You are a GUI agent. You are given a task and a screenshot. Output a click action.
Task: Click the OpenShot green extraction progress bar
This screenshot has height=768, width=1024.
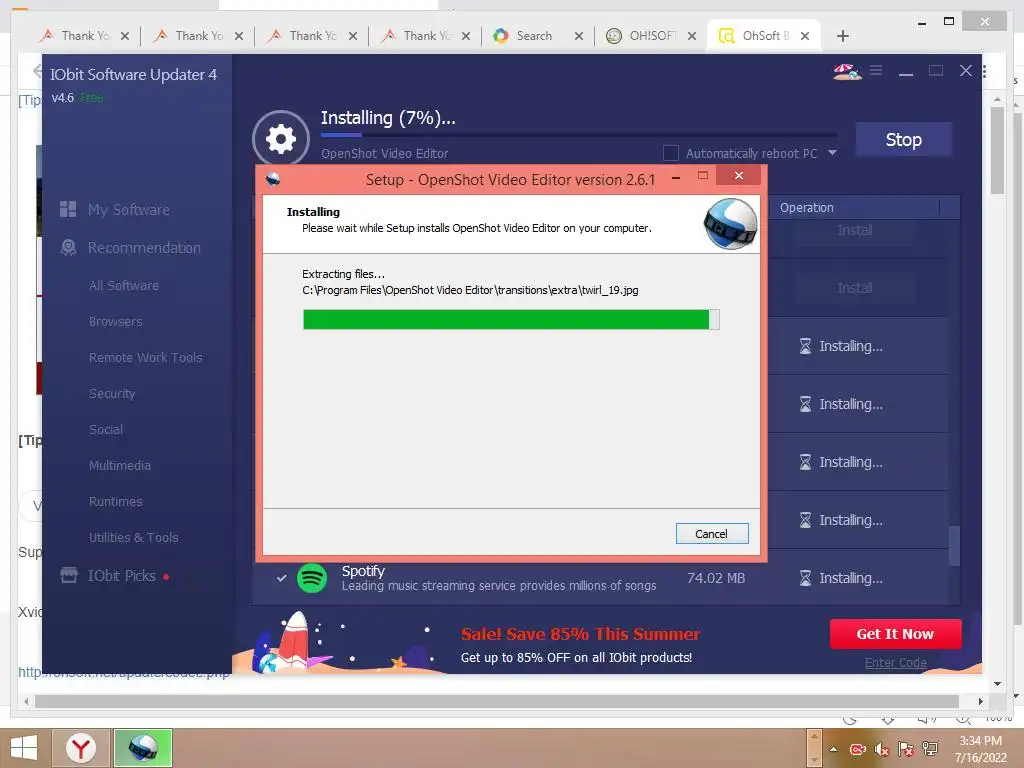pyautogui.click(x=511, y=319)
